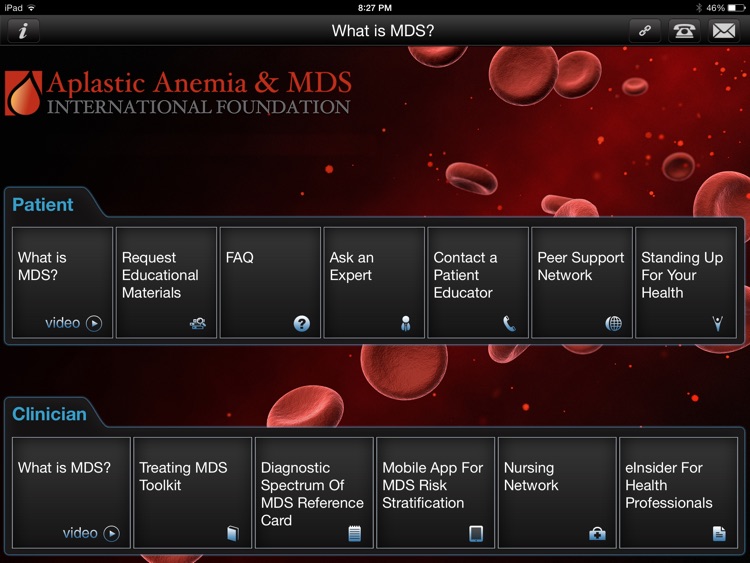The height and width of the screenshot is (563, 750).
Task: Tap the 8:27 PM clock
Action: click(375, 8)
